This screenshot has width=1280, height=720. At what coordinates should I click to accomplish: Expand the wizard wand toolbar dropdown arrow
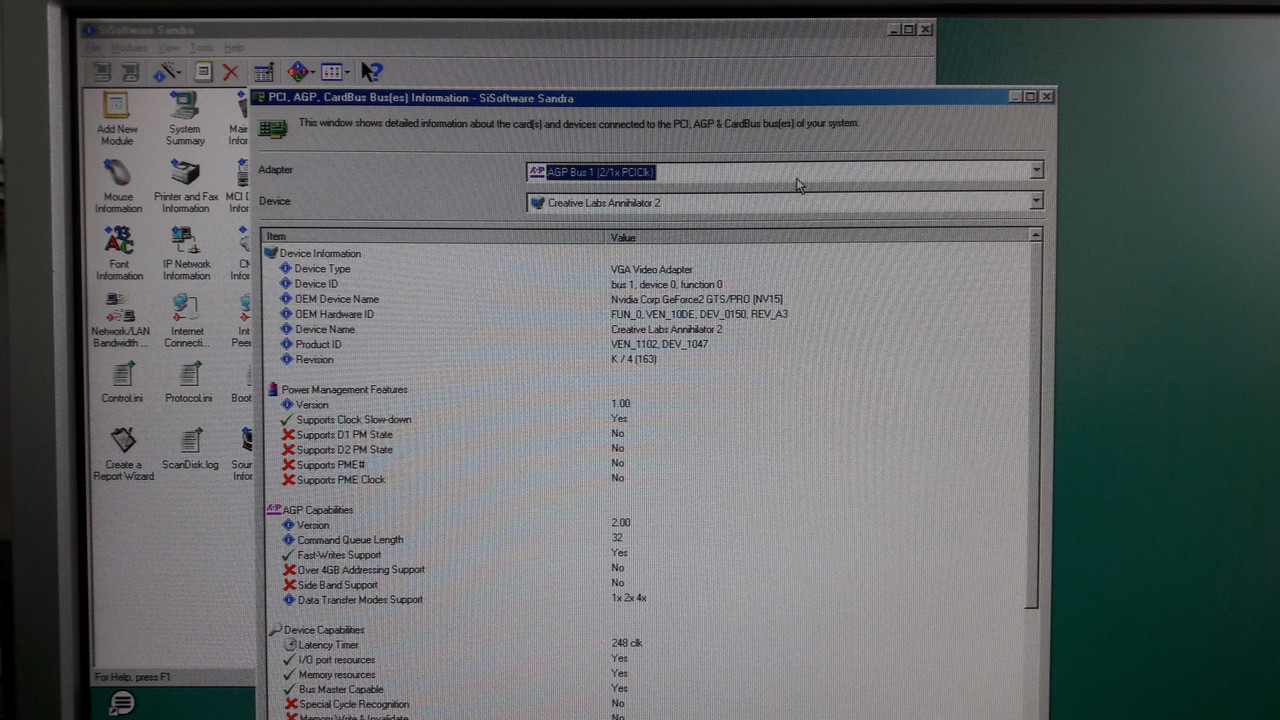[177, 72]
